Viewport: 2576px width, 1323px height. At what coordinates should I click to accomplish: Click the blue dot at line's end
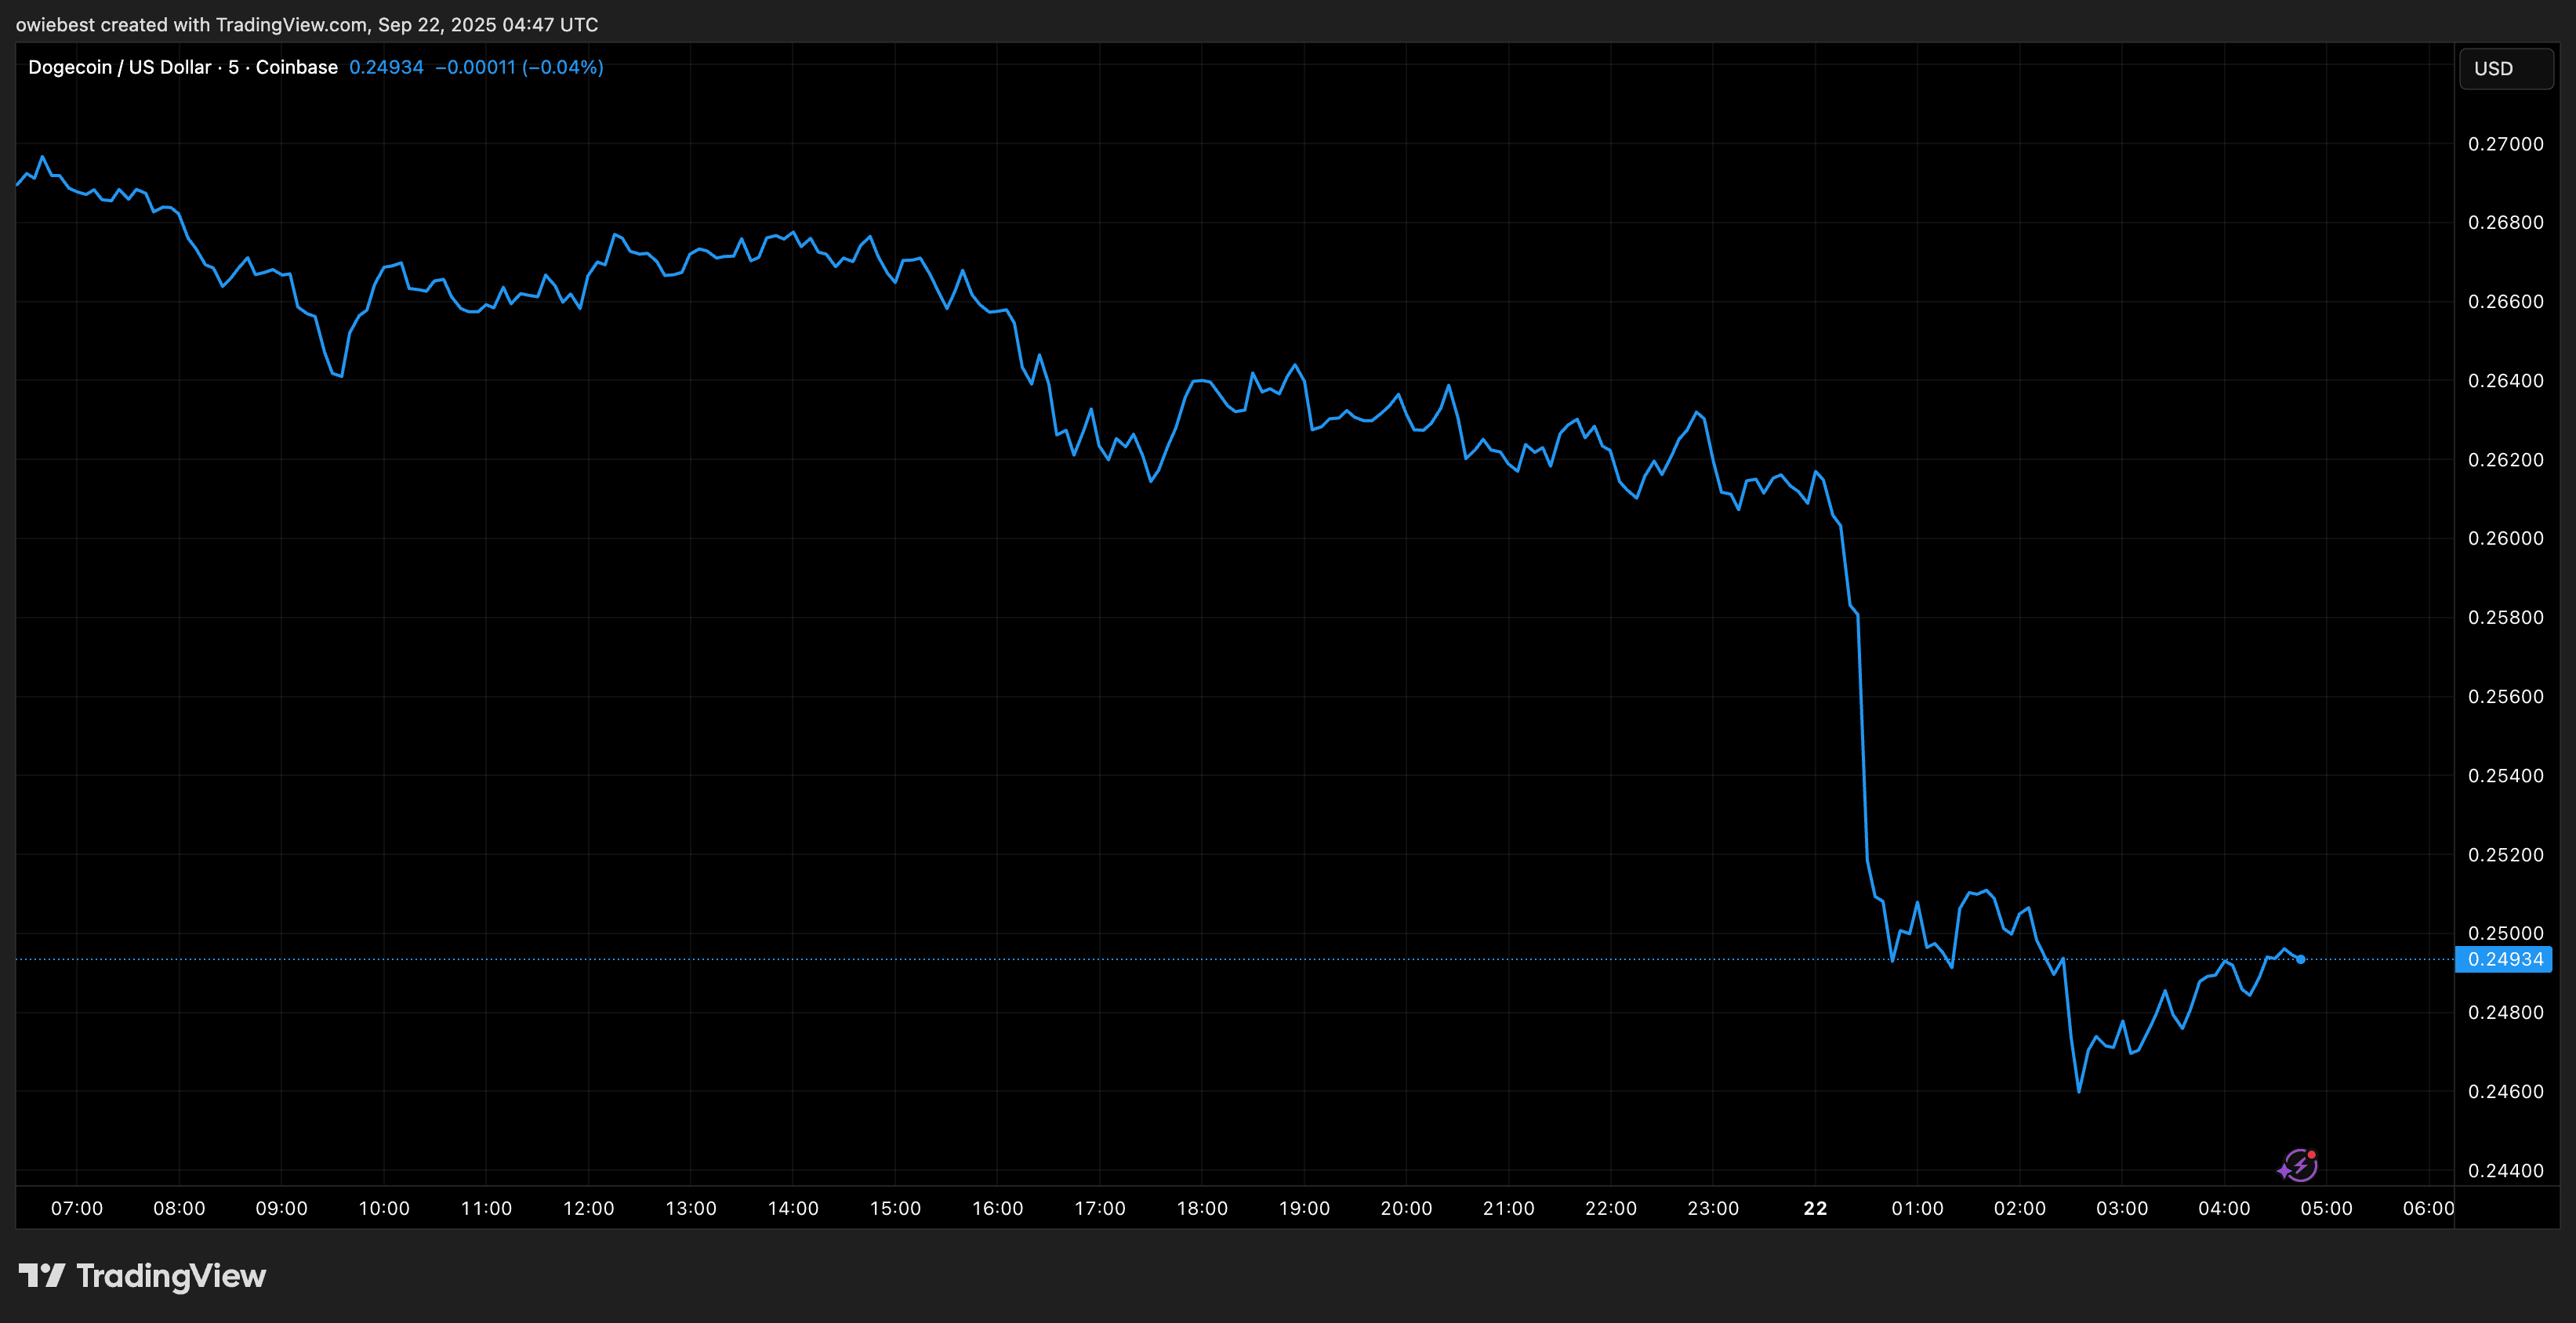point(2301,959)
